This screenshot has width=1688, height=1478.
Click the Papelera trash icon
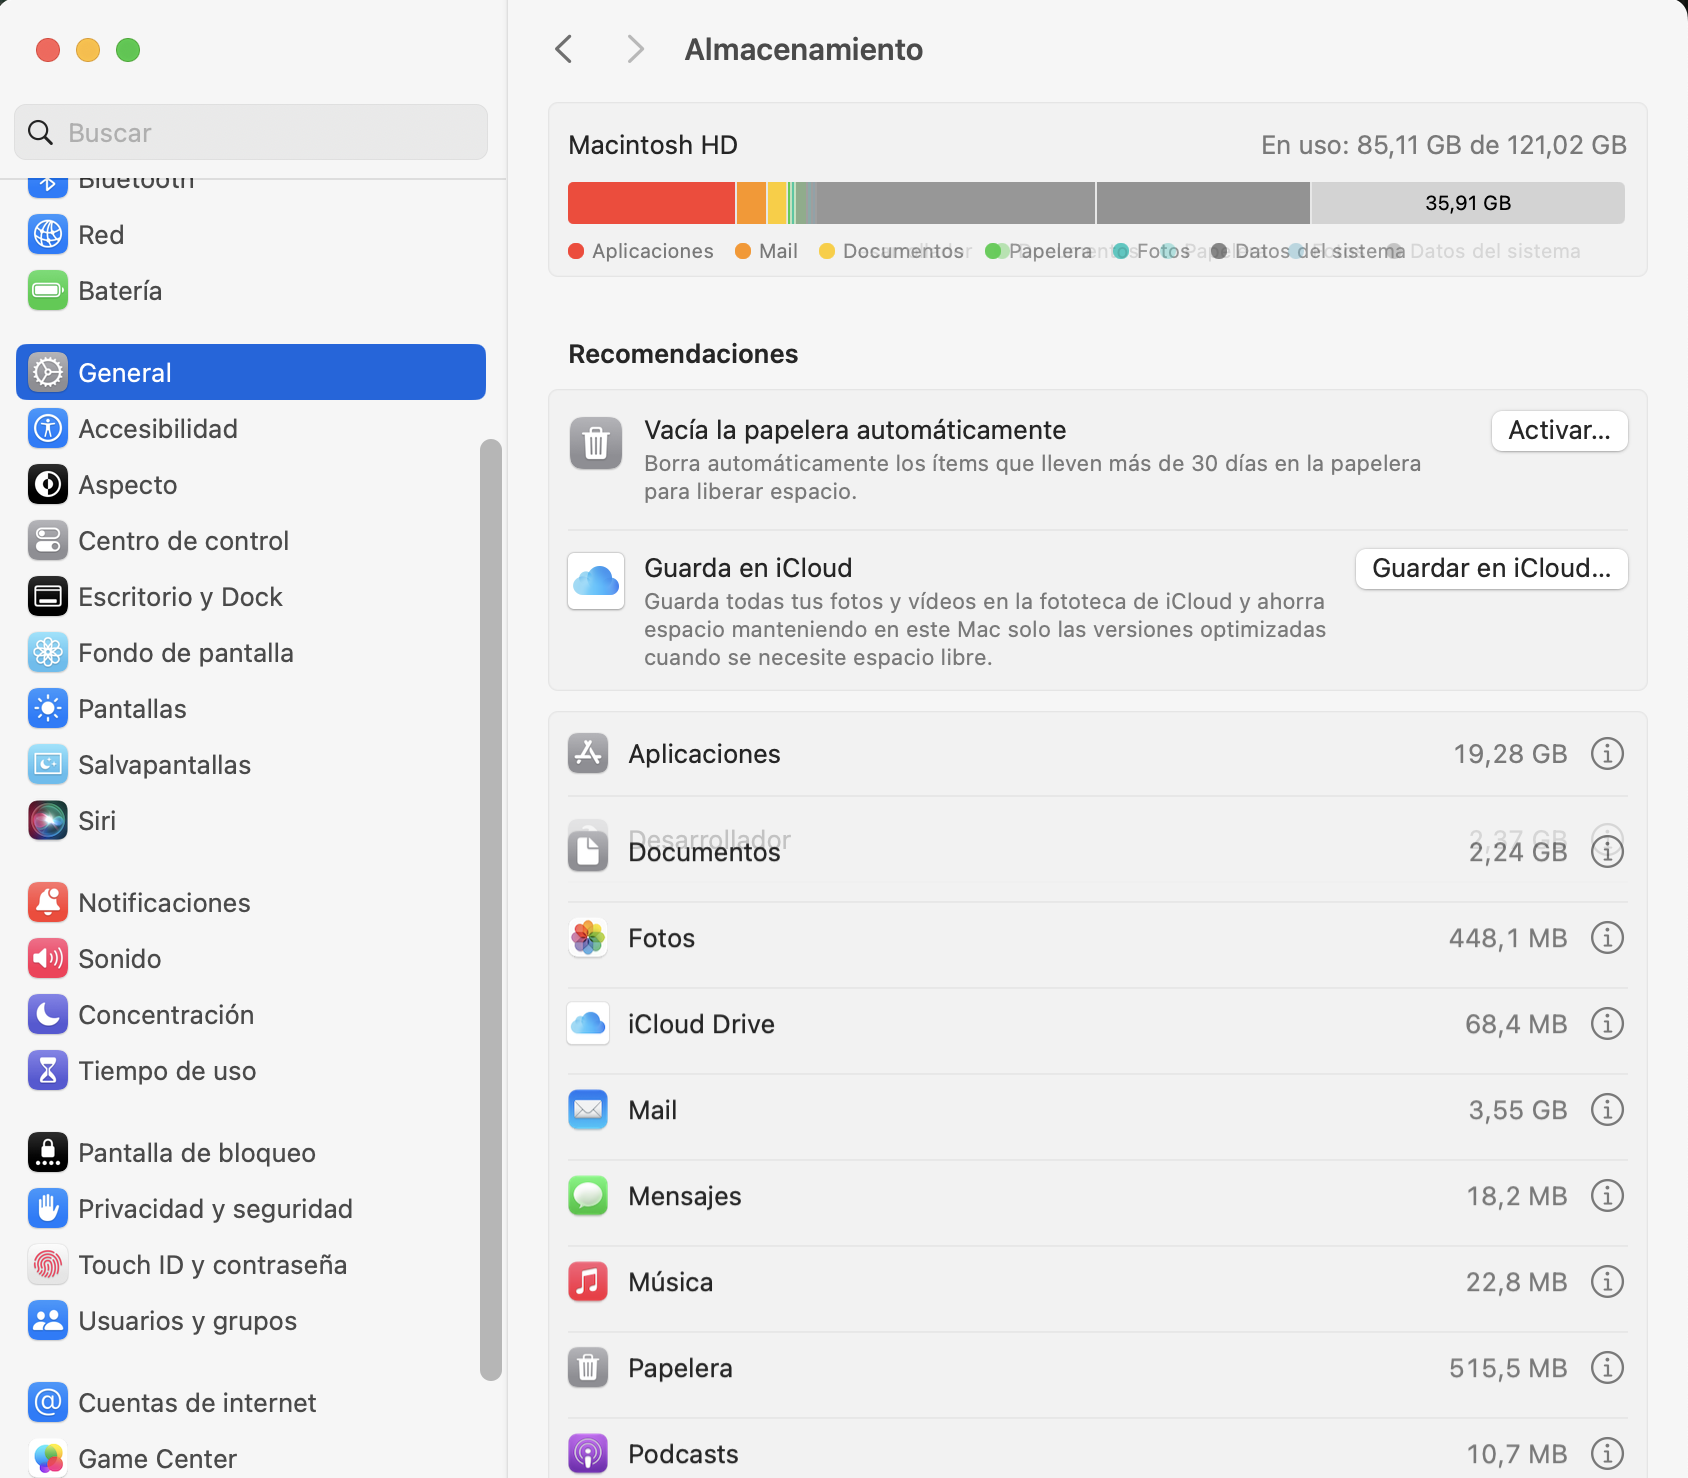(x=588, y=1367)
